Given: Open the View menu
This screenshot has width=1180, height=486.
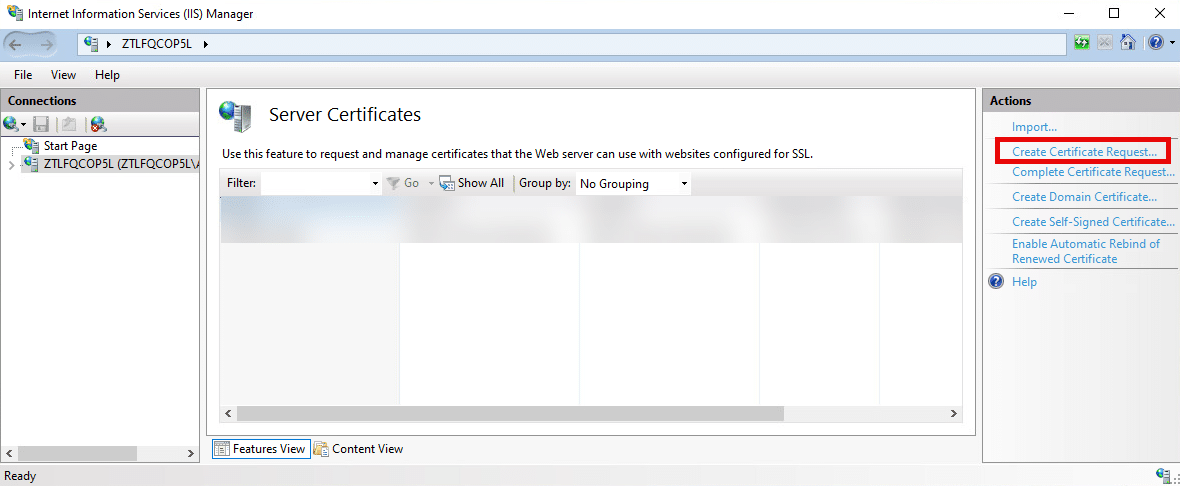Looking at the screenshot, I should tap(63, 75).
